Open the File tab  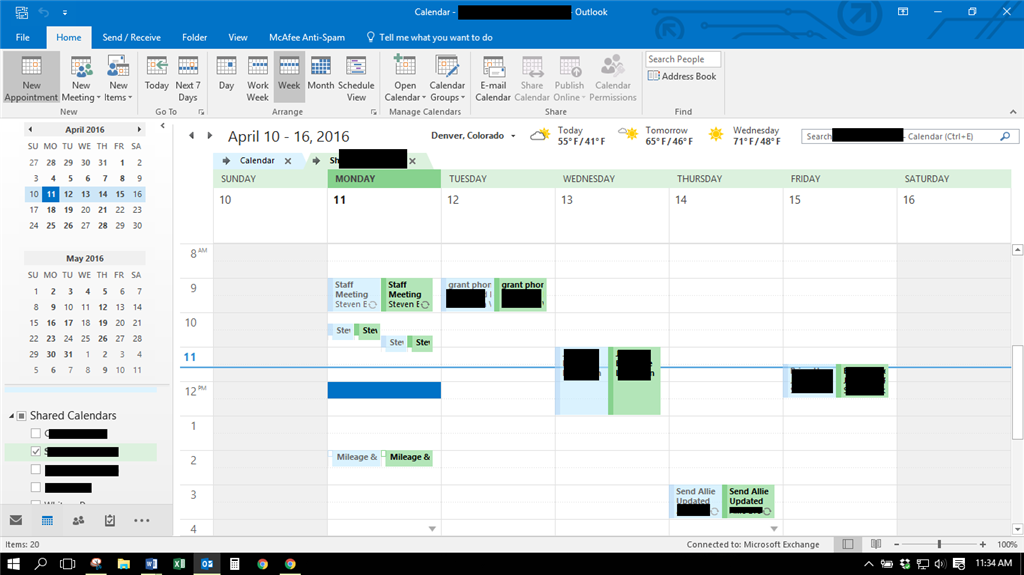23,37
